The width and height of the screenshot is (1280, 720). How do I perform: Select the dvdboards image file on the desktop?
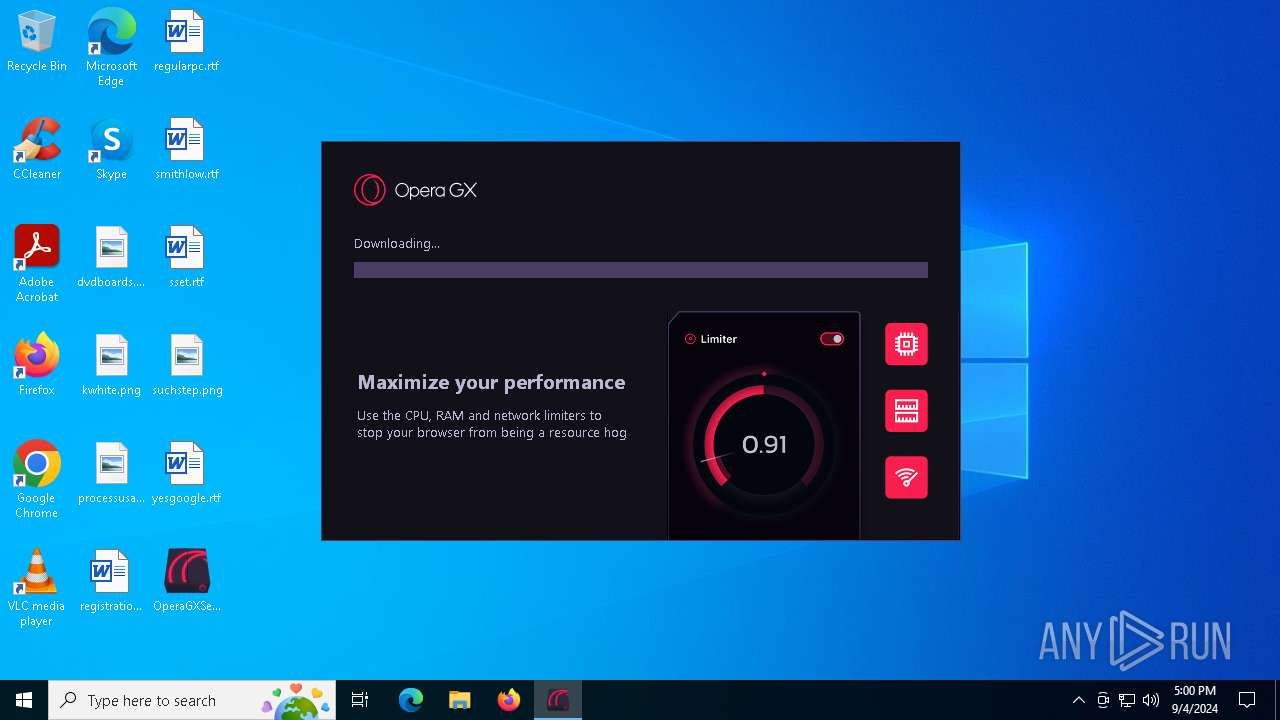[x=111, y=258]
